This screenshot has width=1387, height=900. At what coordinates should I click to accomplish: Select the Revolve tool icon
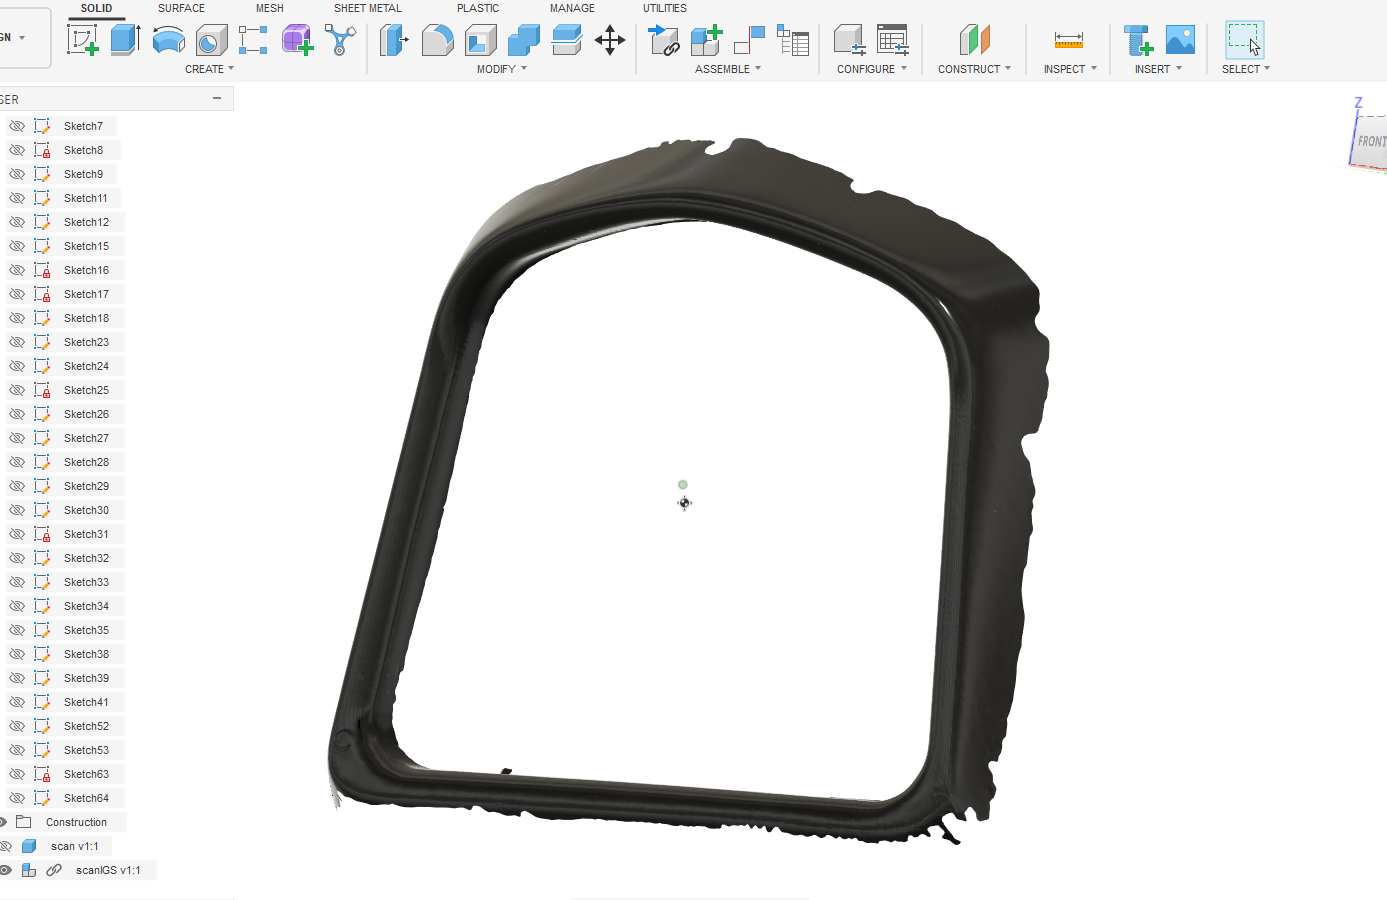169,41
